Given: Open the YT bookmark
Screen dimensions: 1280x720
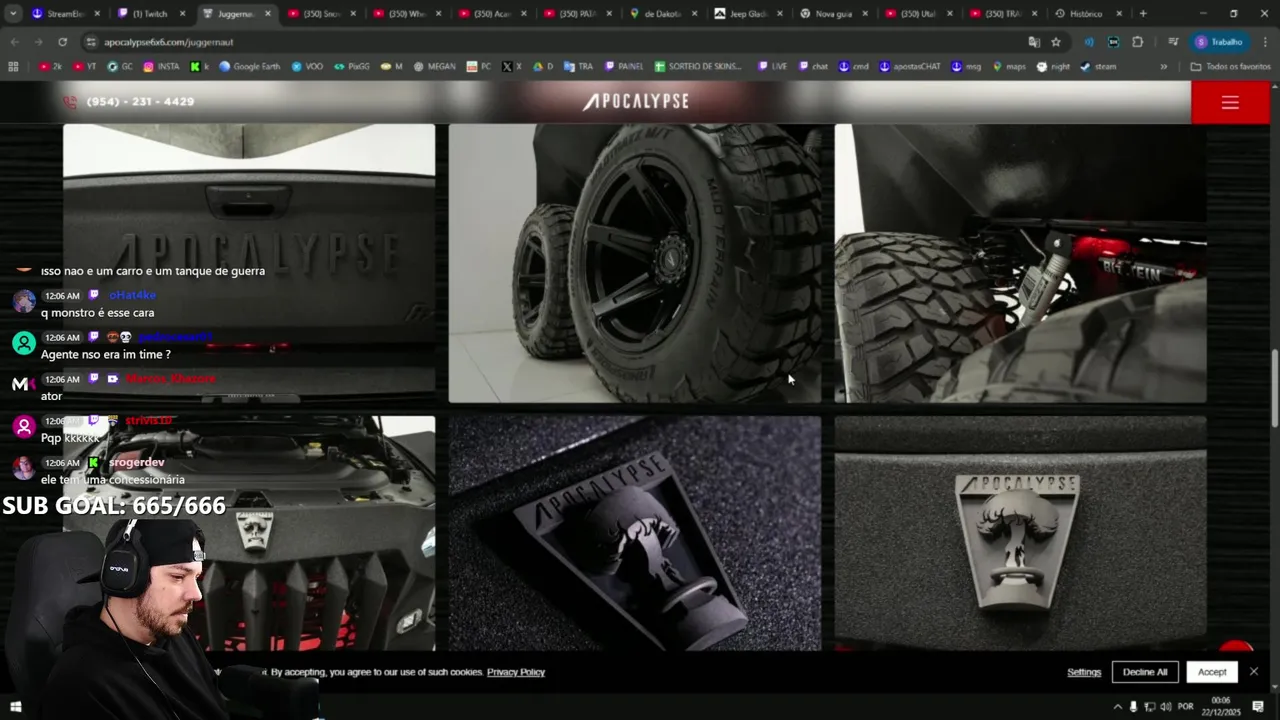Looking at the screenshot, I should click(85, 67).
